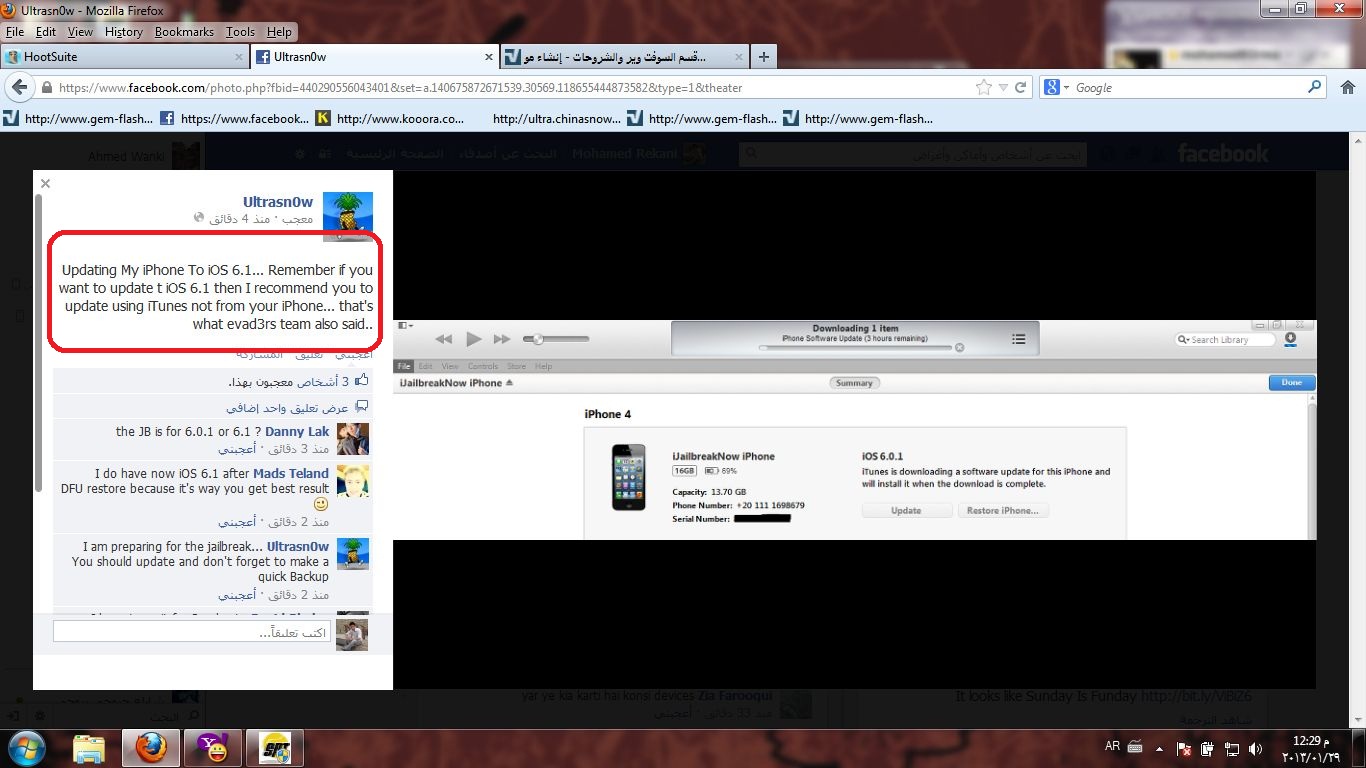The height and width of the screenshot is (768, 1366).
Task: Open the View menu
Action: (x=80, y=32)
